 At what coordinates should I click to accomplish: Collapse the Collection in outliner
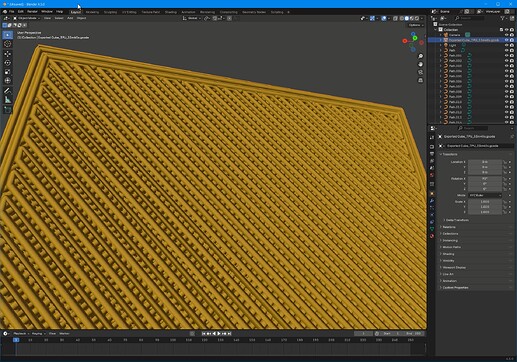click(436, 30)
